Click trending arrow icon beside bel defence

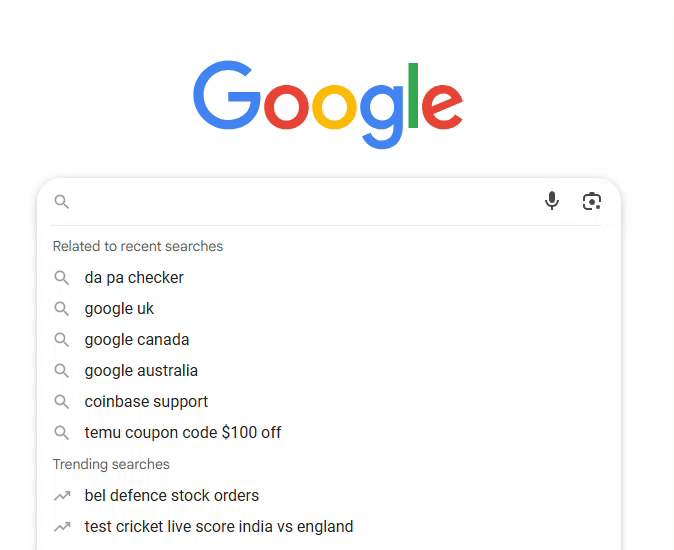[x=62, y=496]
